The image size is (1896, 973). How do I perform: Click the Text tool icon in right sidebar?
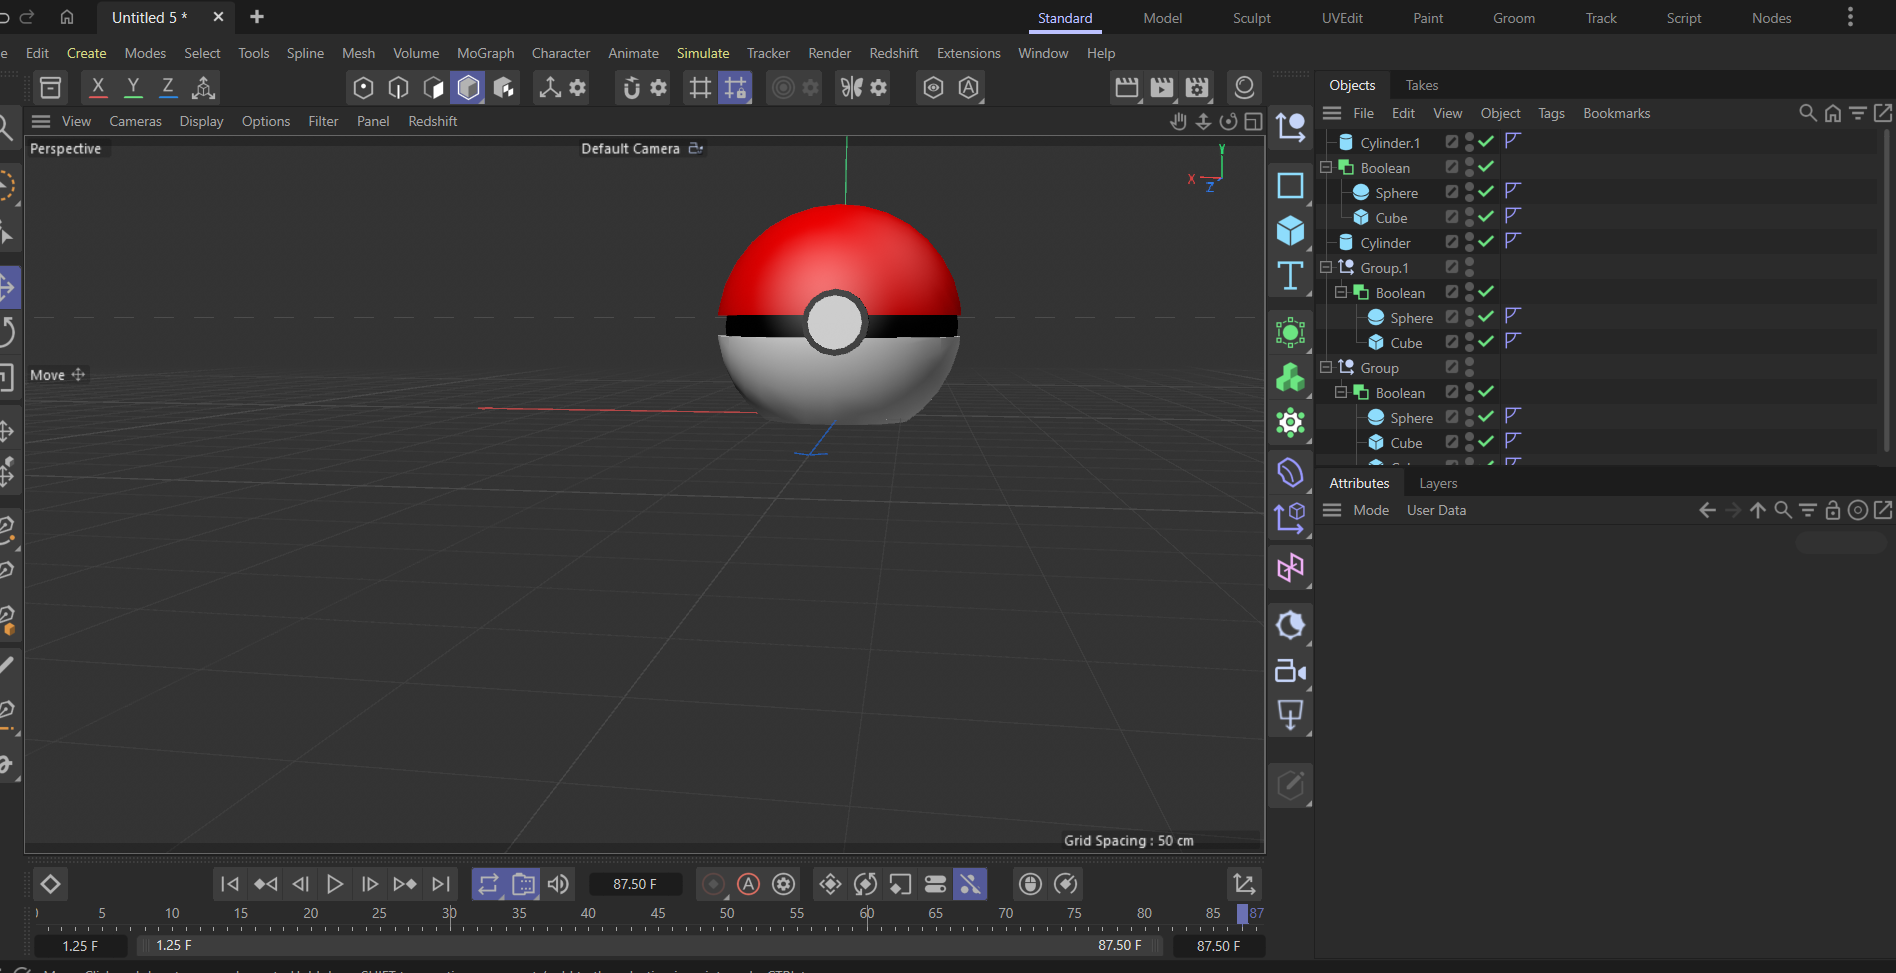[x=1290, y=275]
